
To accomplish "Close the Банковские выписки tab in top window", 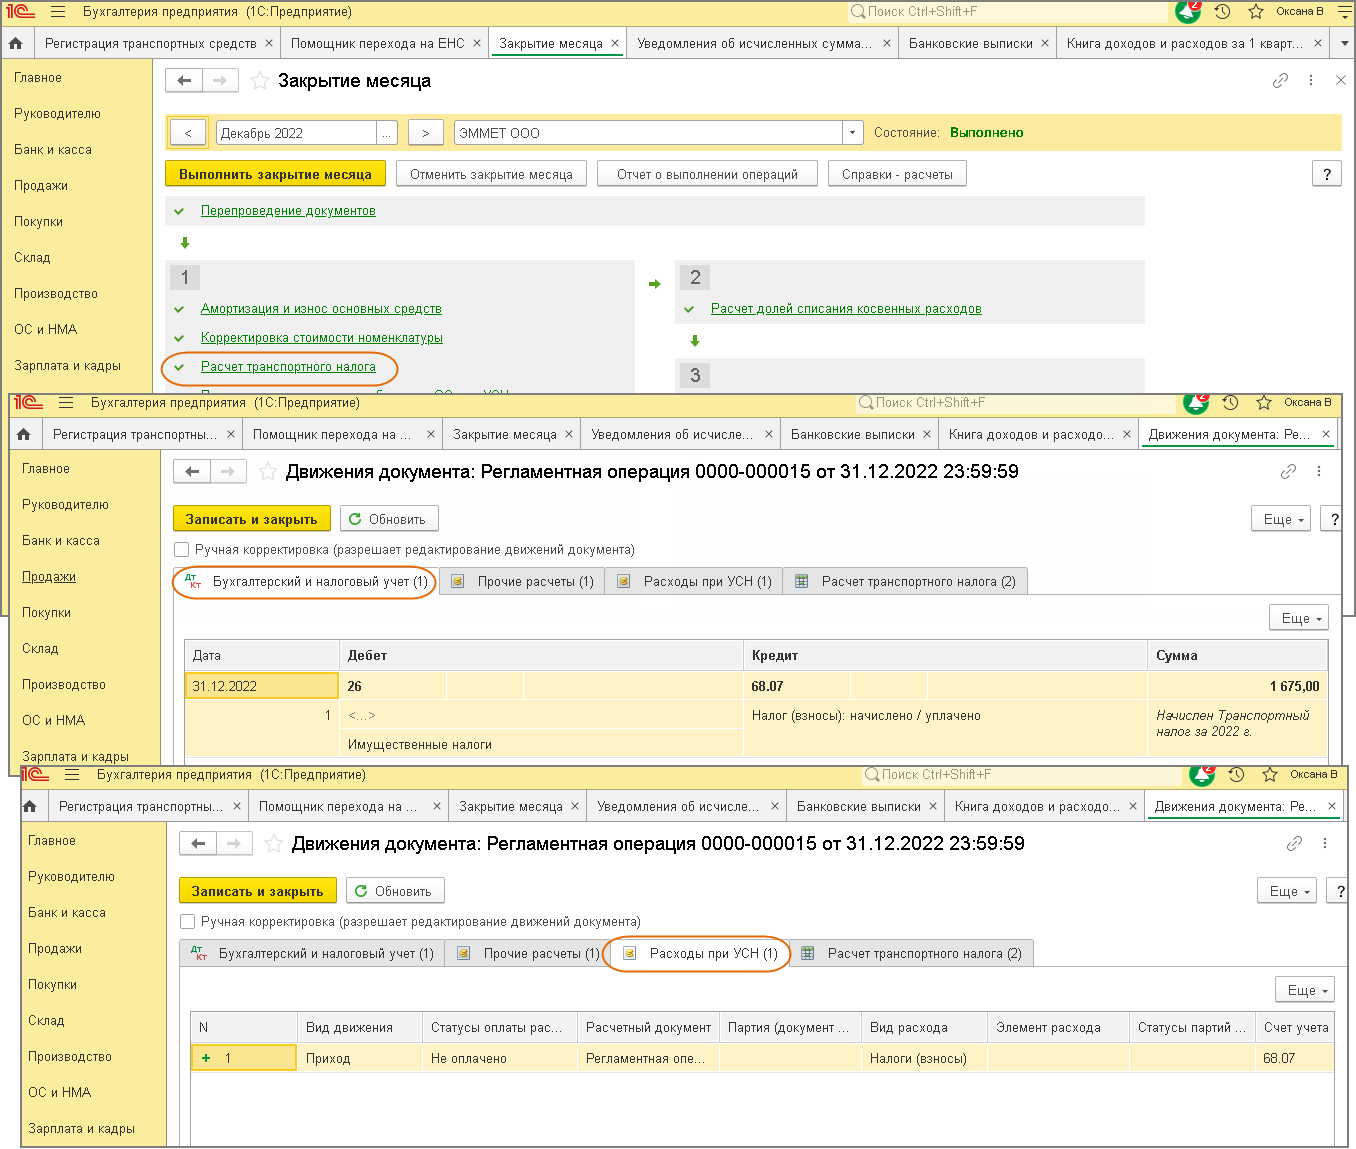I will point(1045,43).
